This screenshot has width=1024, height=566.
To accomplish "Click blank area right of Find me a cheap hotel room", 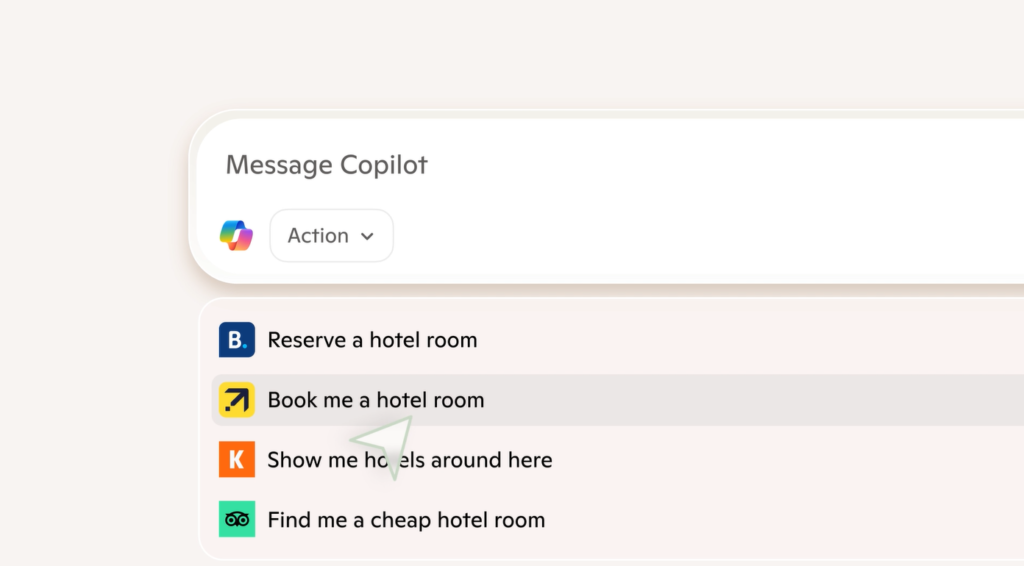I will tap(784, 520).
